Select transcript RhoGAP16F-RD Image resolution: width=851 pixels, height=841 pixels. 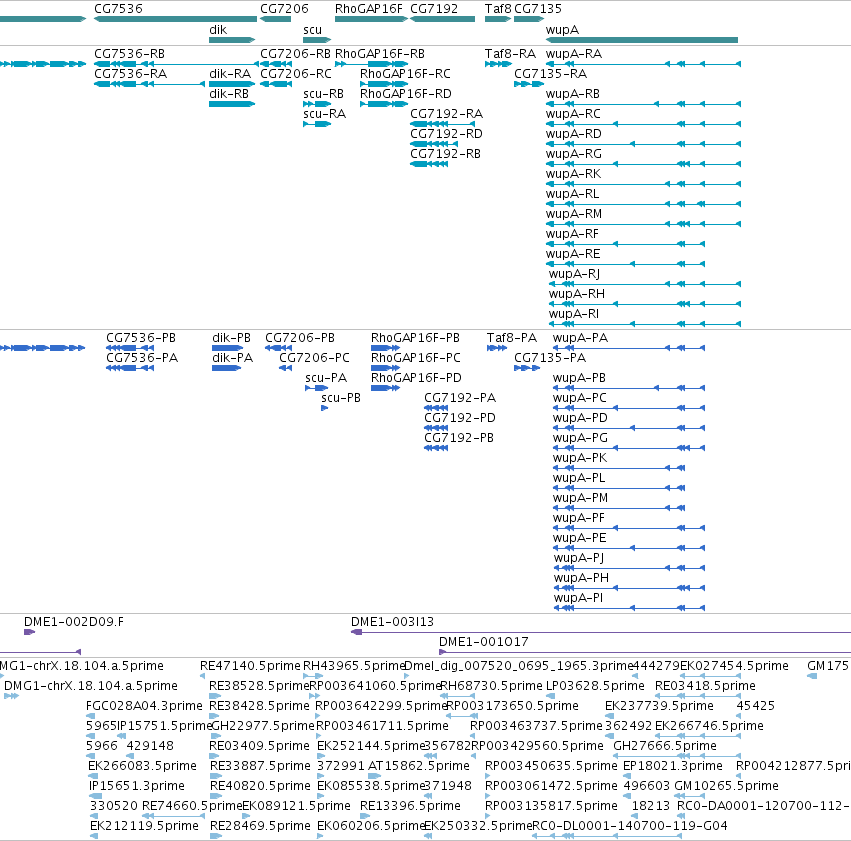(x=405, y=94)
